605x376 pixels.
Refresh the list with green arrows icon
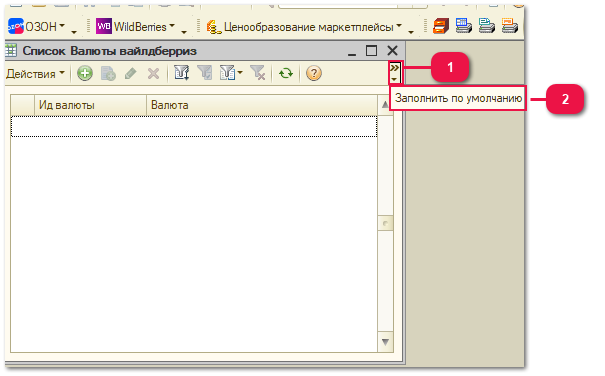pyautogui.click(x=286, y=73)
